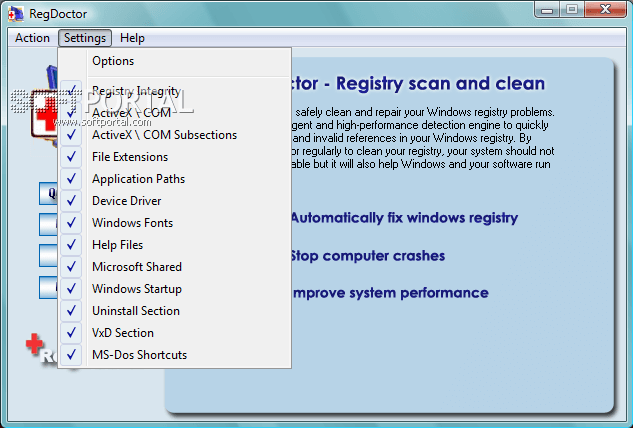Uncheck the Help Files option
The height and width of the screenshot is (428, 633).
pyautogui.click(x=175, y=245)
